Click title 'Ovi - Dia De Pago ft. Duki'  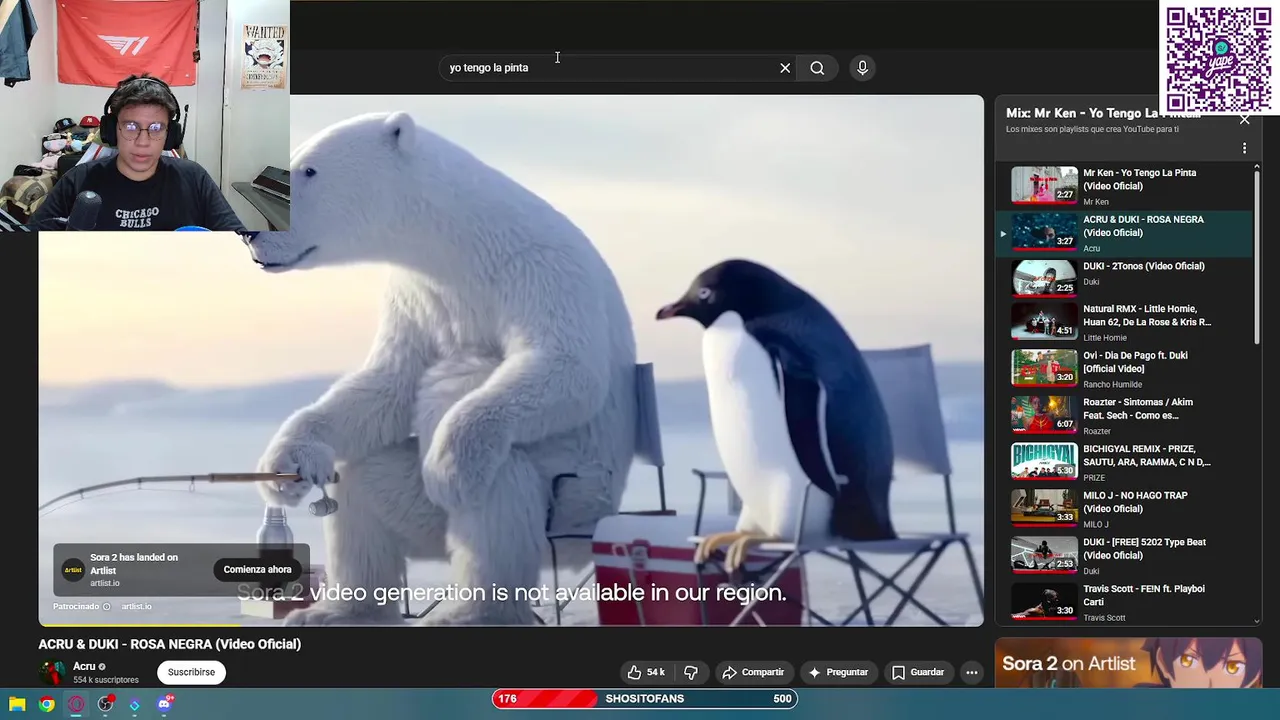coord(1135,362)
